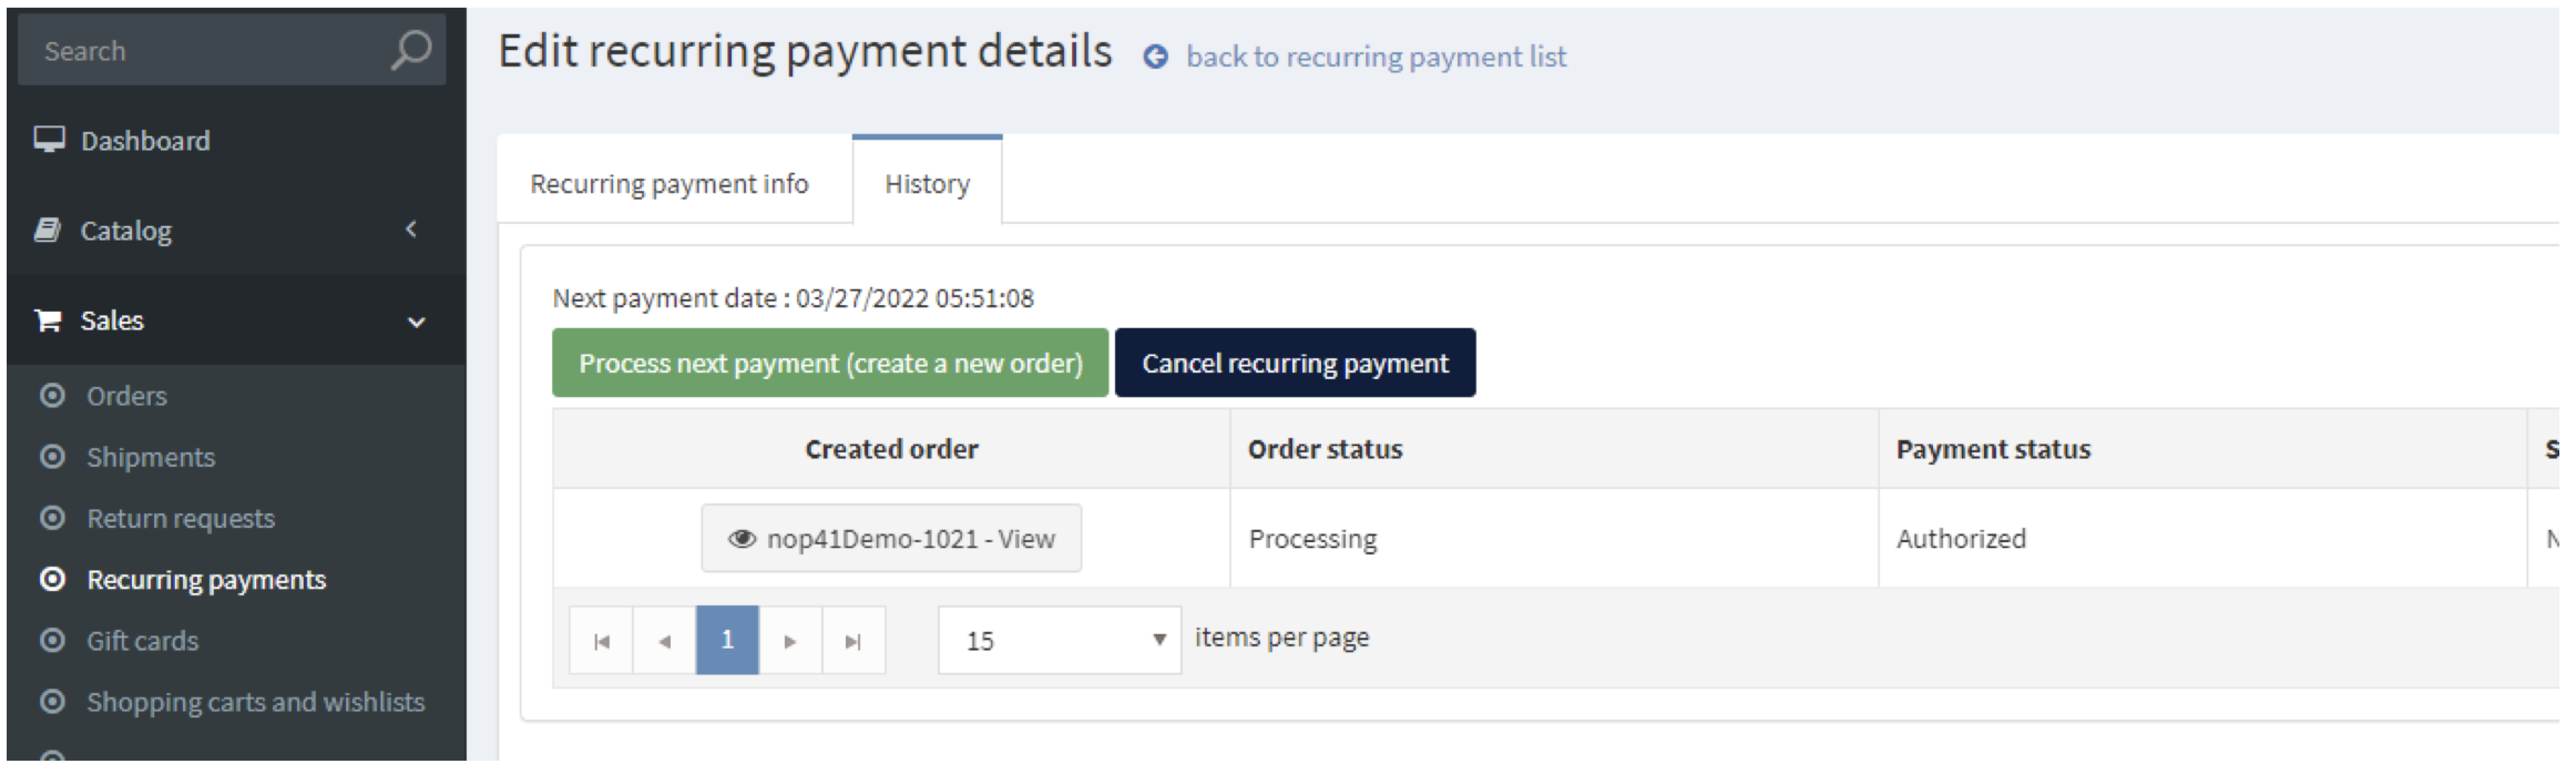The image size is (2576, 774).
Task: Switch to Recurring payment info tab
Action: pyautogui.click(x=669, y=184)
